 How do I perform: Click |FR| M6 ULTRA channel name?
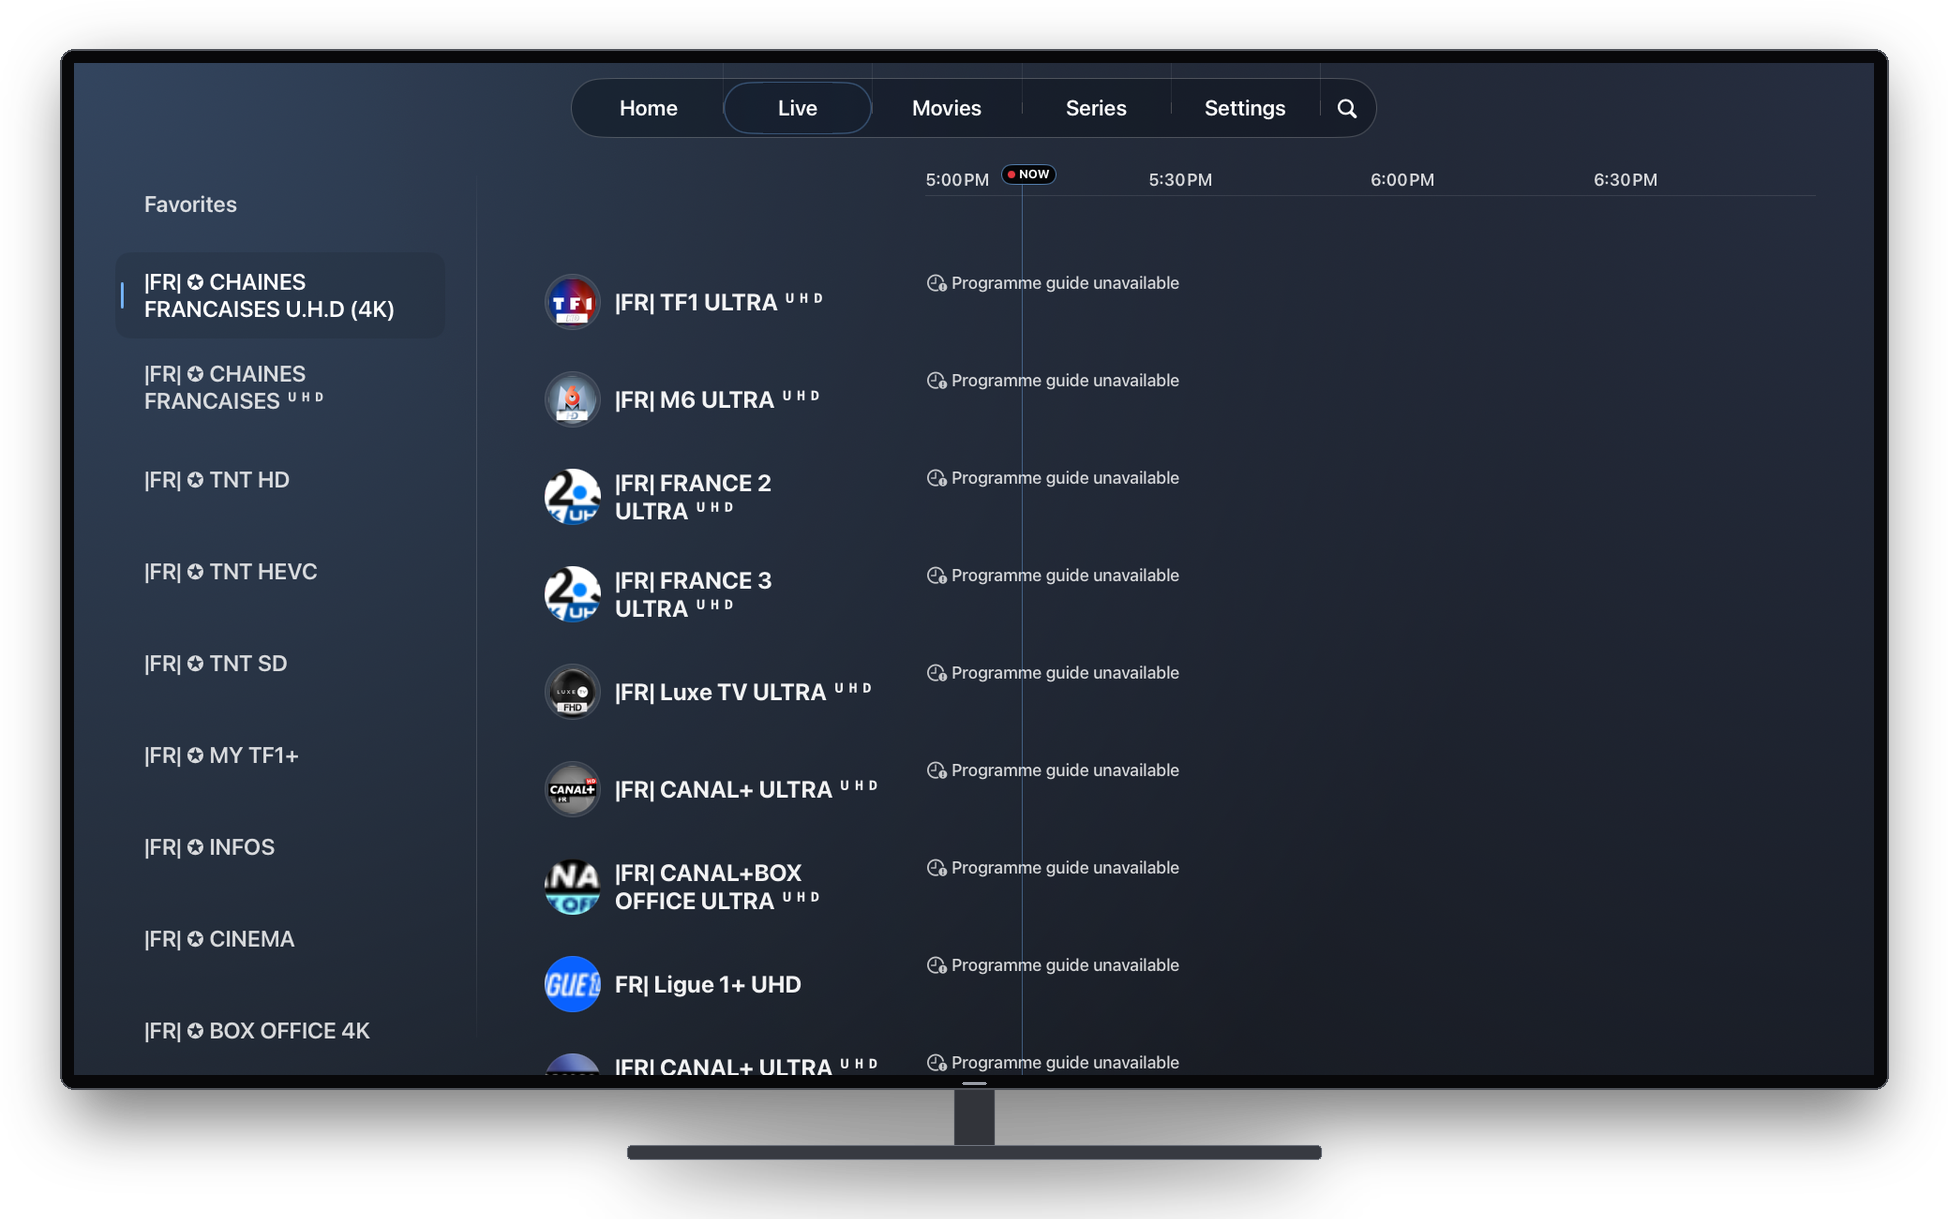(717, 399)
